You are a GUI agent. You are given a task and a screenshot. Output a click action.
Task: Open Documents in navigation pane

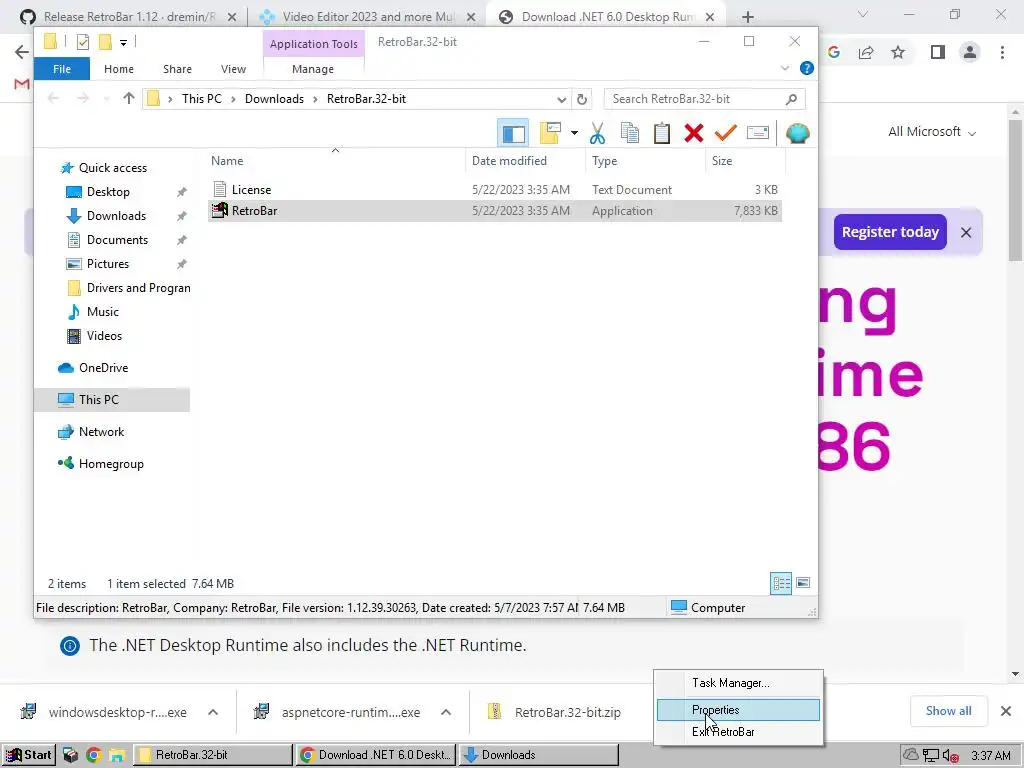[x=118, y=240]
